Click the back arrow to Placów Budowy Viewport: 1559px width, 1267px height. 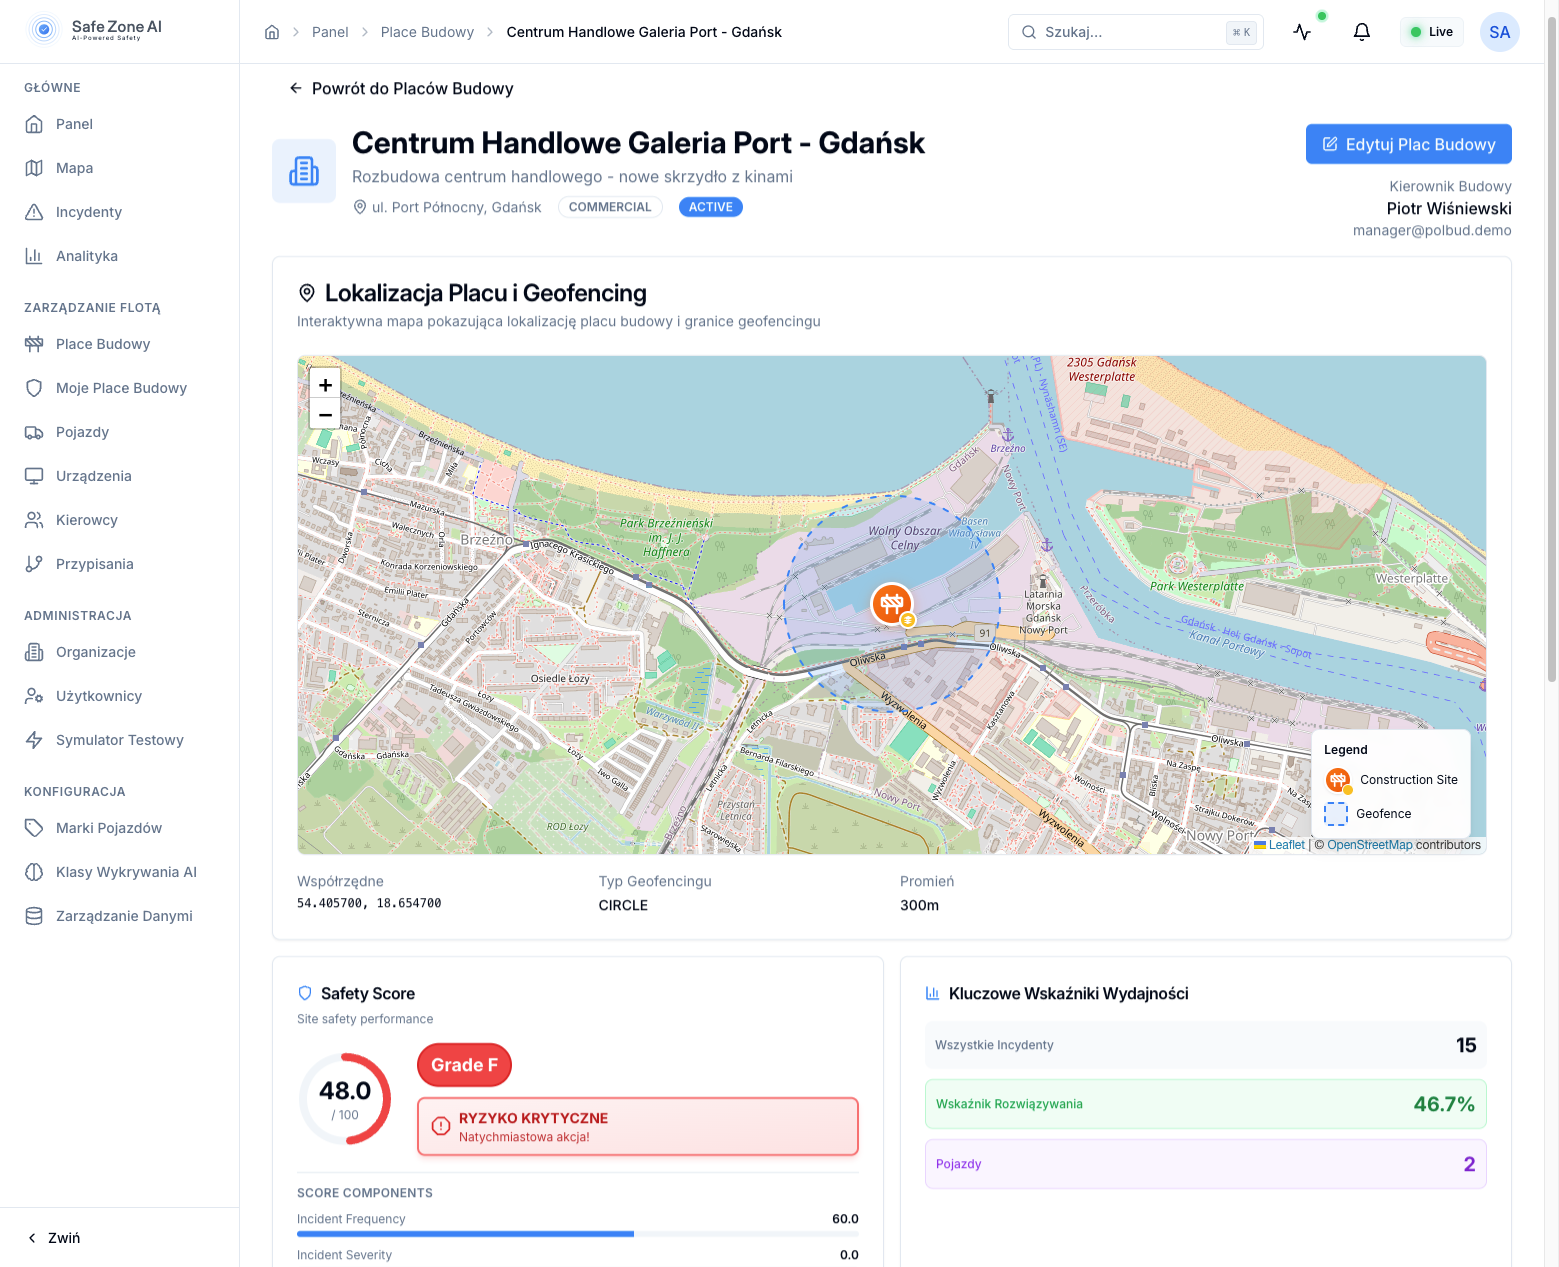pyautogui.click(x=296, y=89)
